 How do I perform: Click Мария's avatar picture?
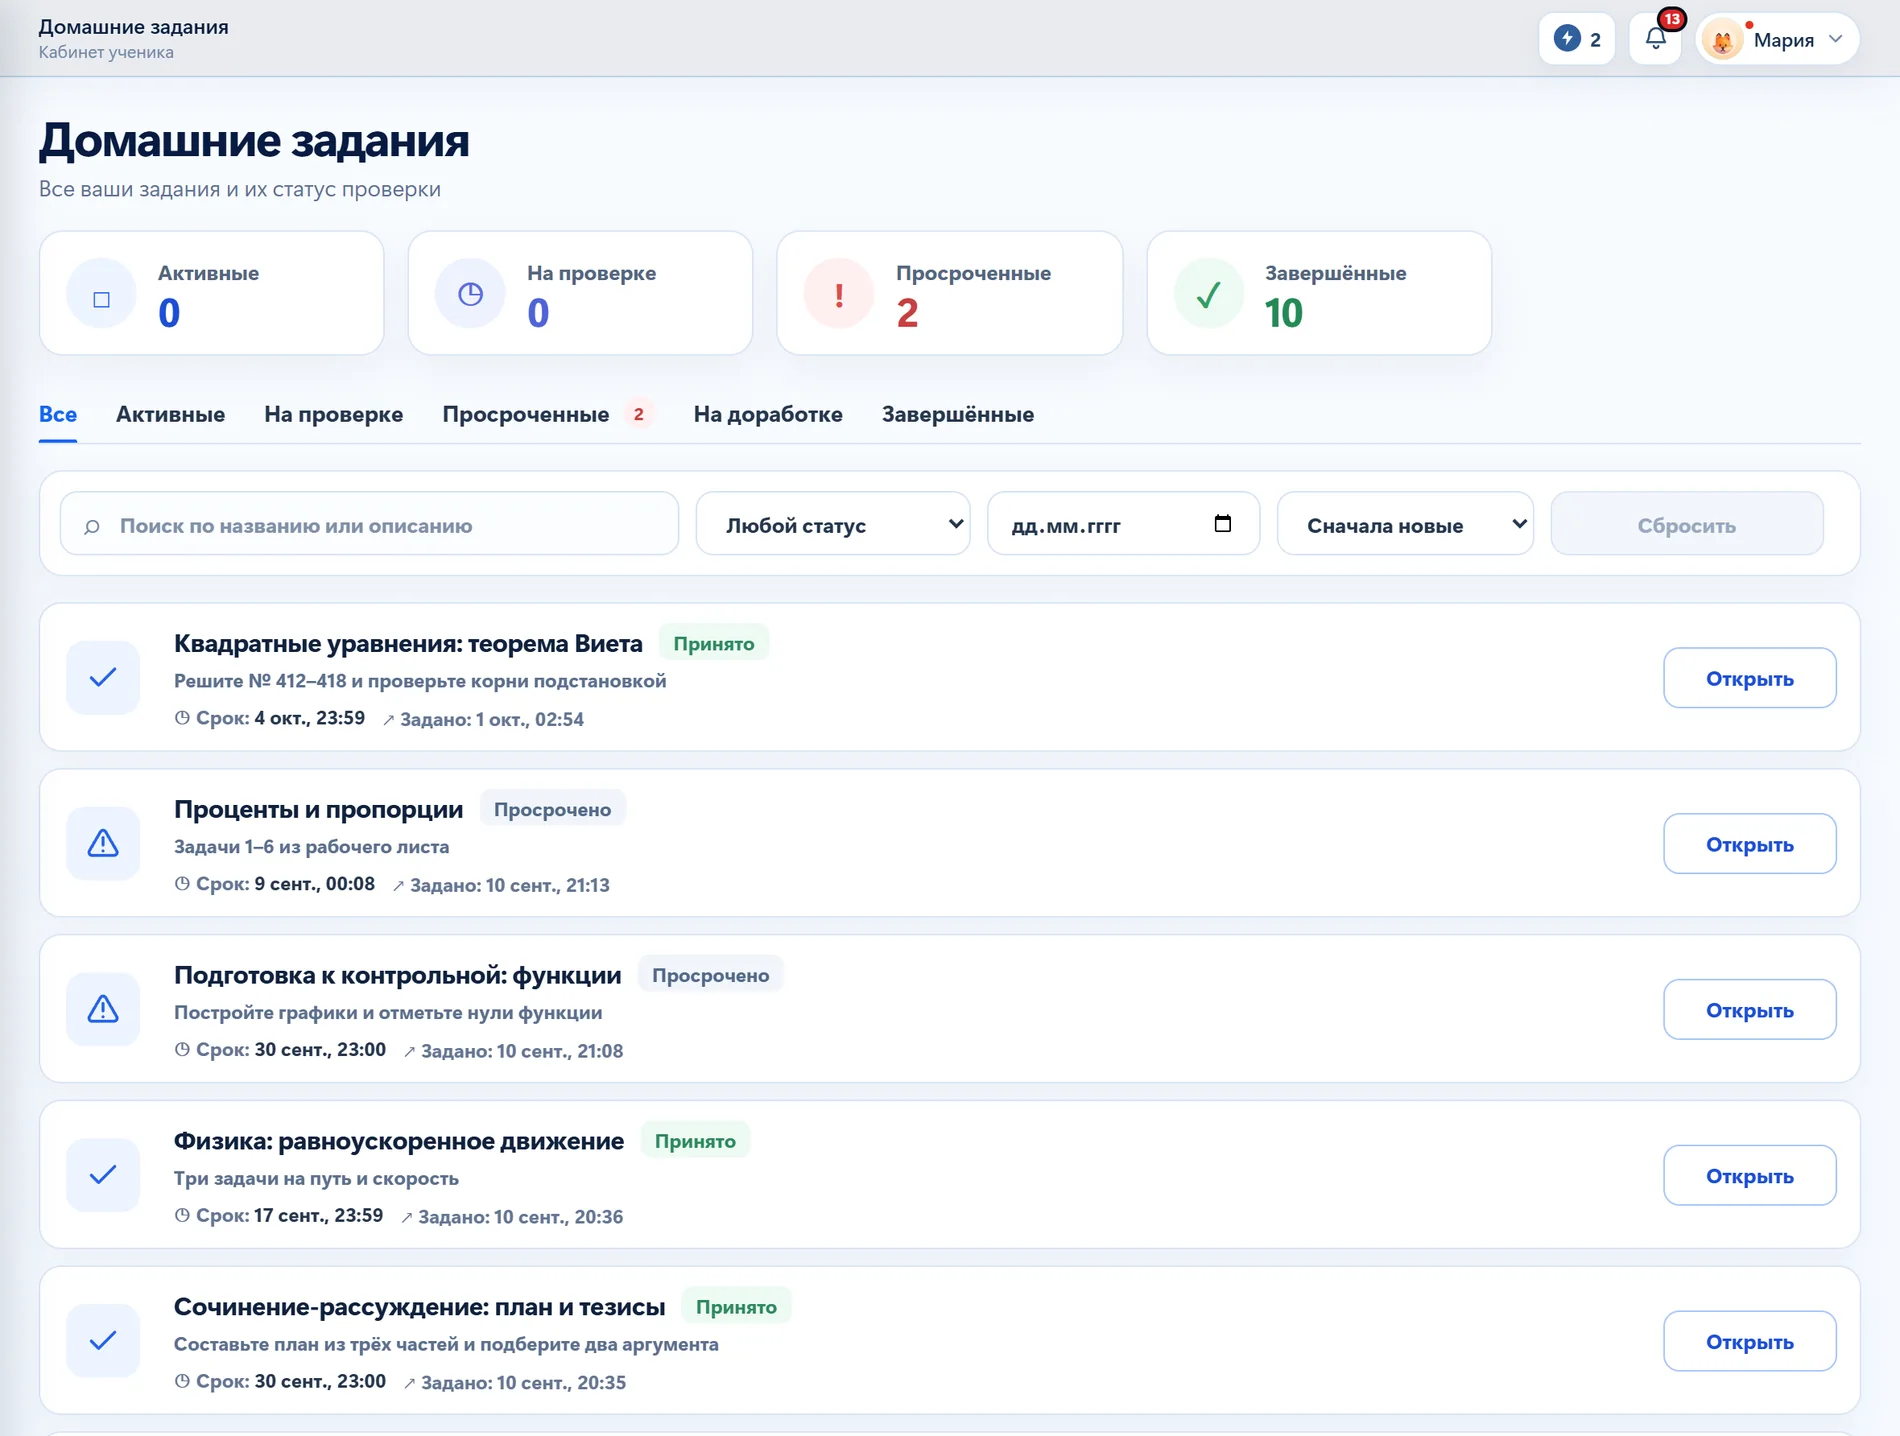click(x=1722, y=40)
